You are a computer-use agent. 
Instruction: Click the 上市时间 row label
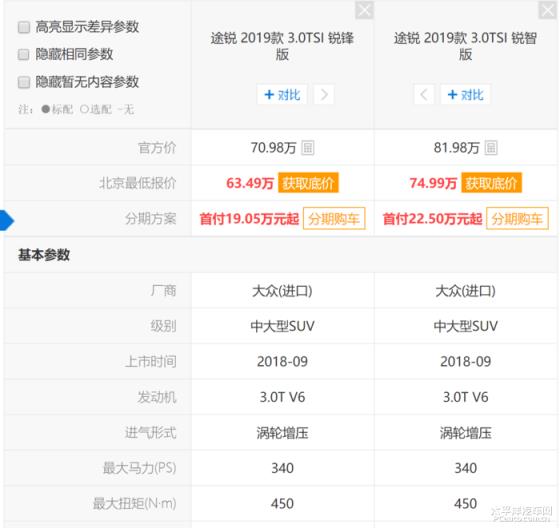pyautogui.click(x=151, y=362)
